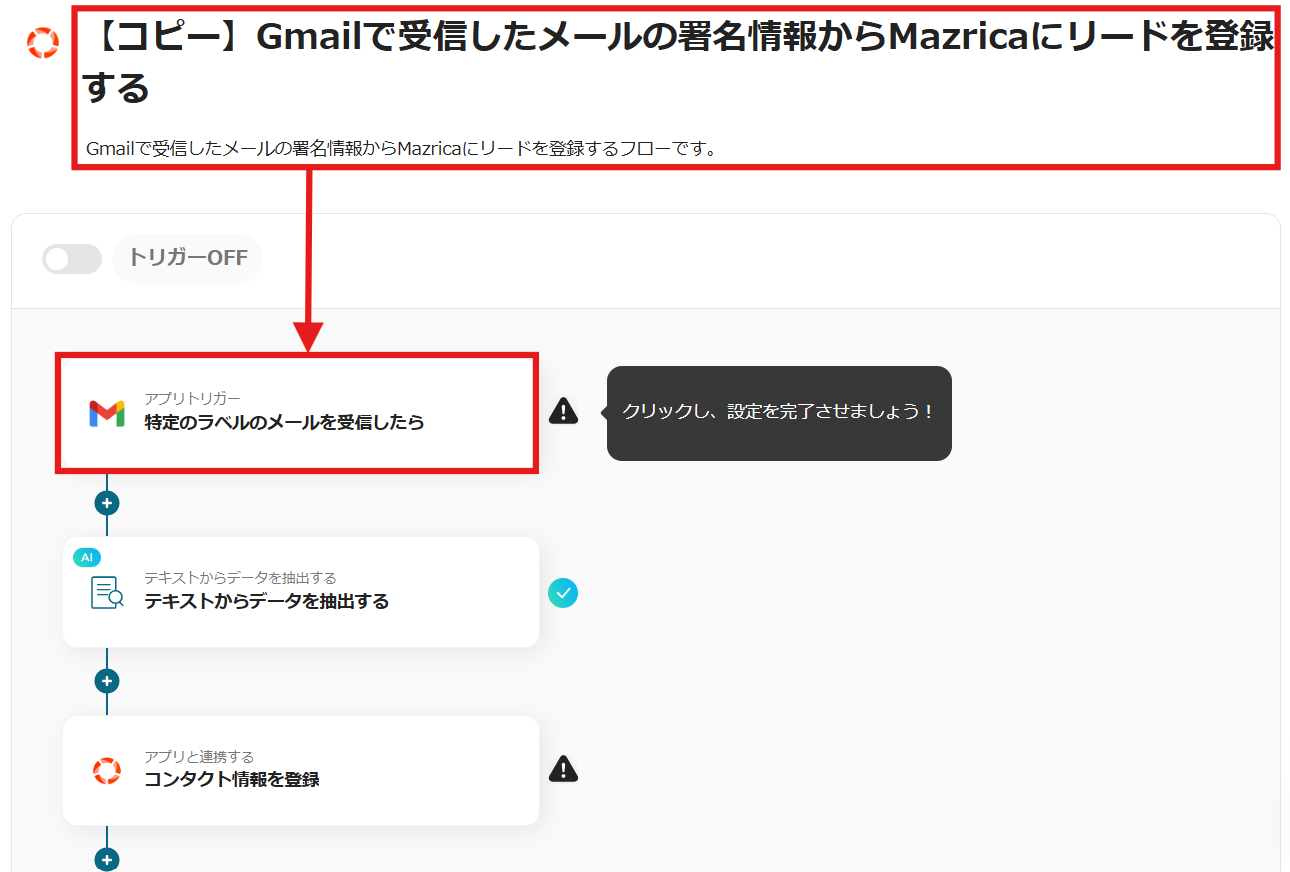This screenshot has height=872, width=1290.
Task: Open the コンタクト情報を登録 step card
Action: click(x=301, y=770)
